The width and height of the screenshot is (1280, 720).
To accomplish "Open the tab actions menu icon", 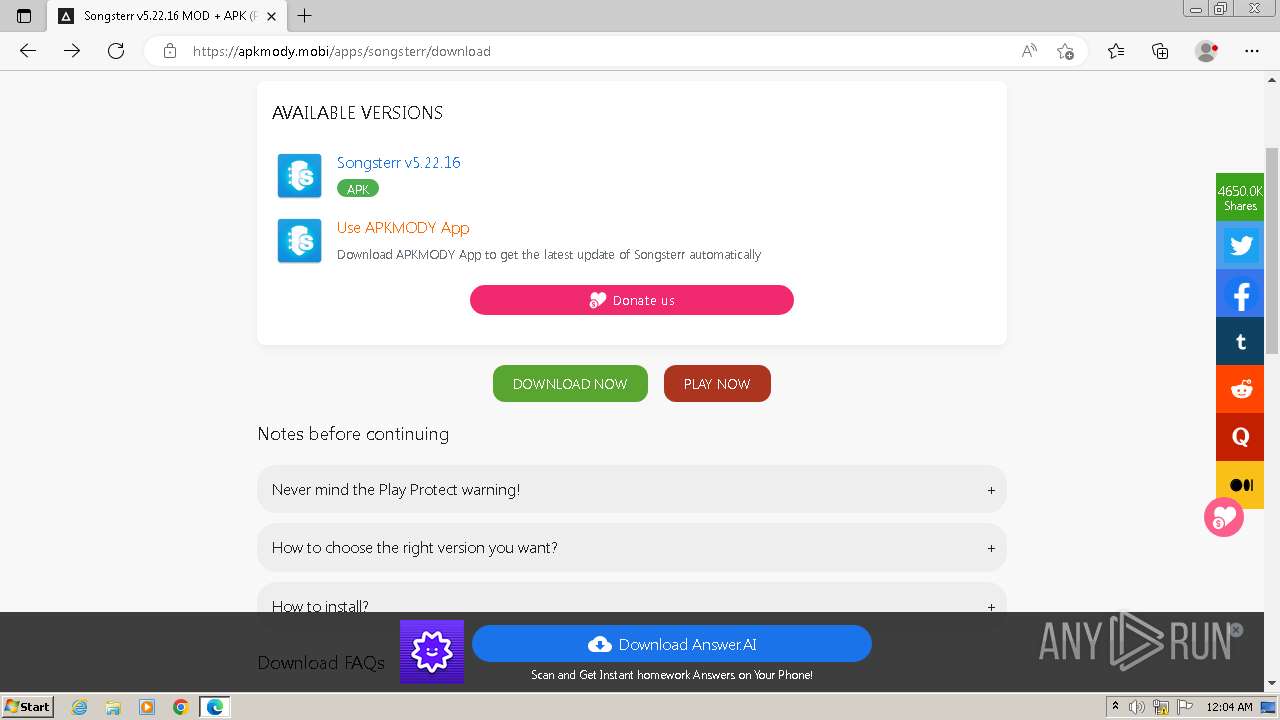I will pos(24,16).
